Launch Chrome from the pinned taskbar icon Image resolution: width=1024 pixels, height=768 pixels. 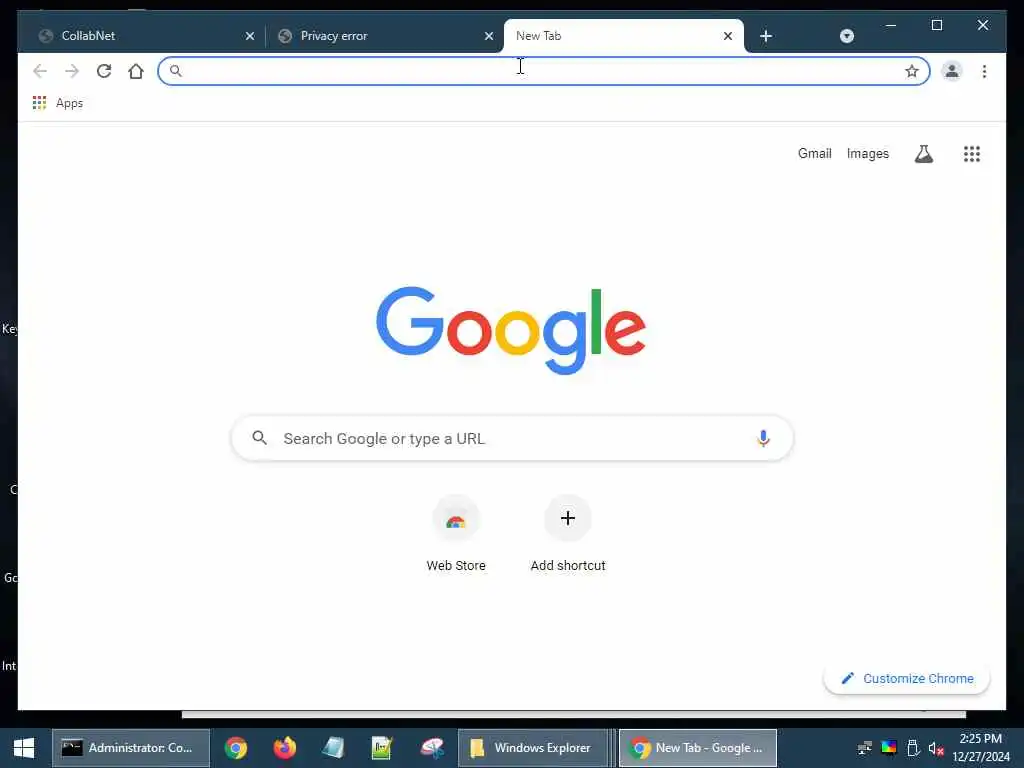click(x=236, y=748)
